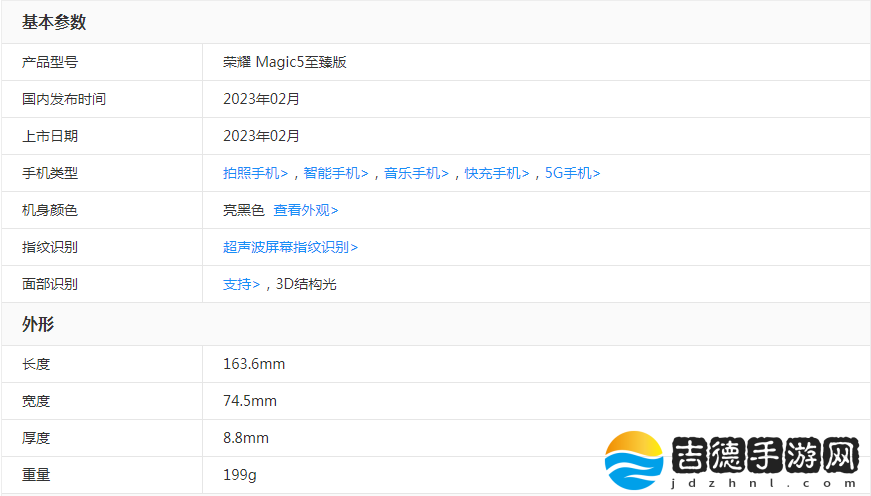
Task: Click the 面部识别 label
Action: click(x=50, y=284)
